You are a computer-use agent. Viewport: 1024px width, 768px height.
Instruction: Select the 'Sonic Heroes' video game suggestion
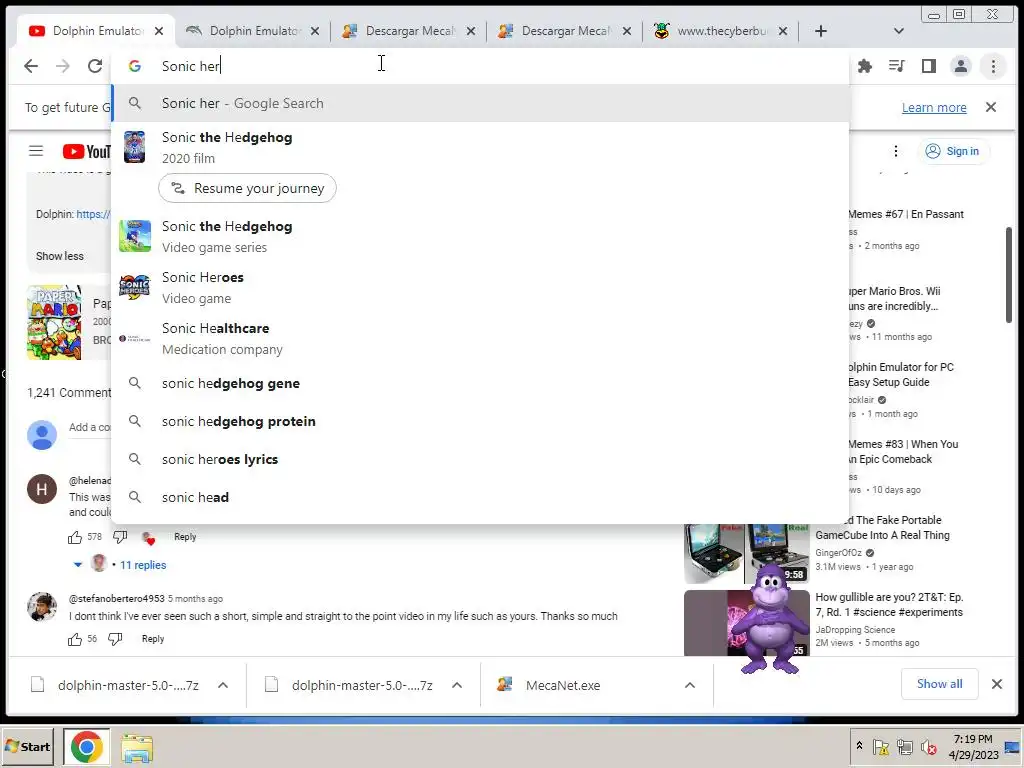point(480,287)
